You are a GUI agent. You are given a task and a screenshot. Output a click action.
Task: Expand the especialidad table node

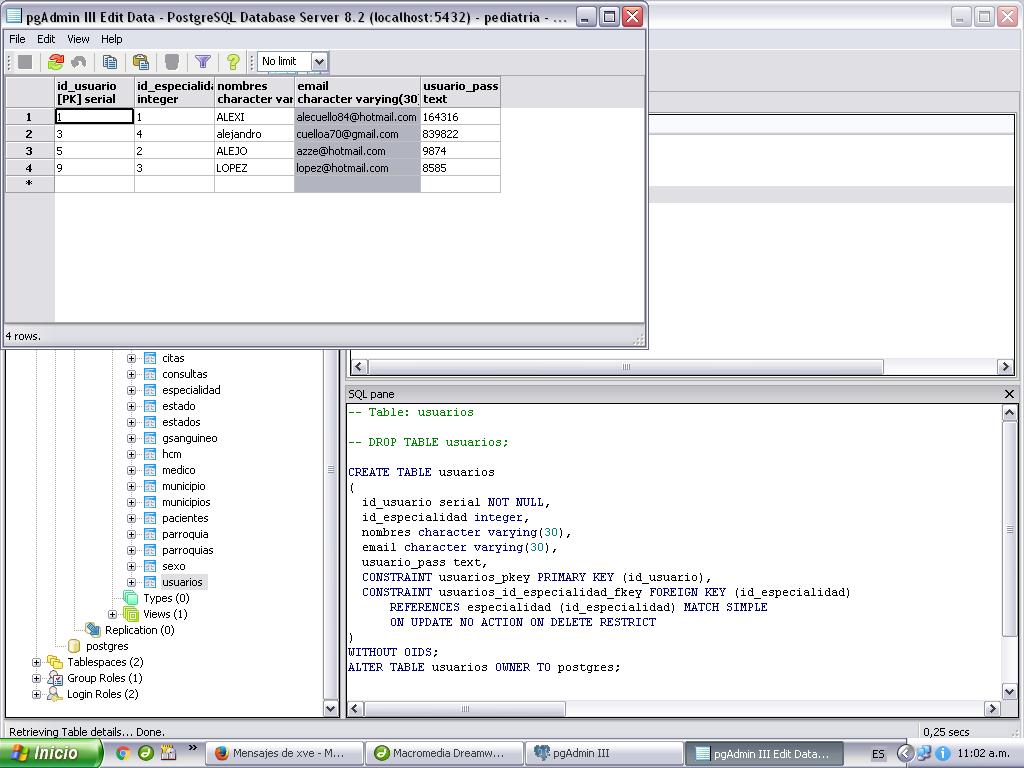[x=131, y=391]
